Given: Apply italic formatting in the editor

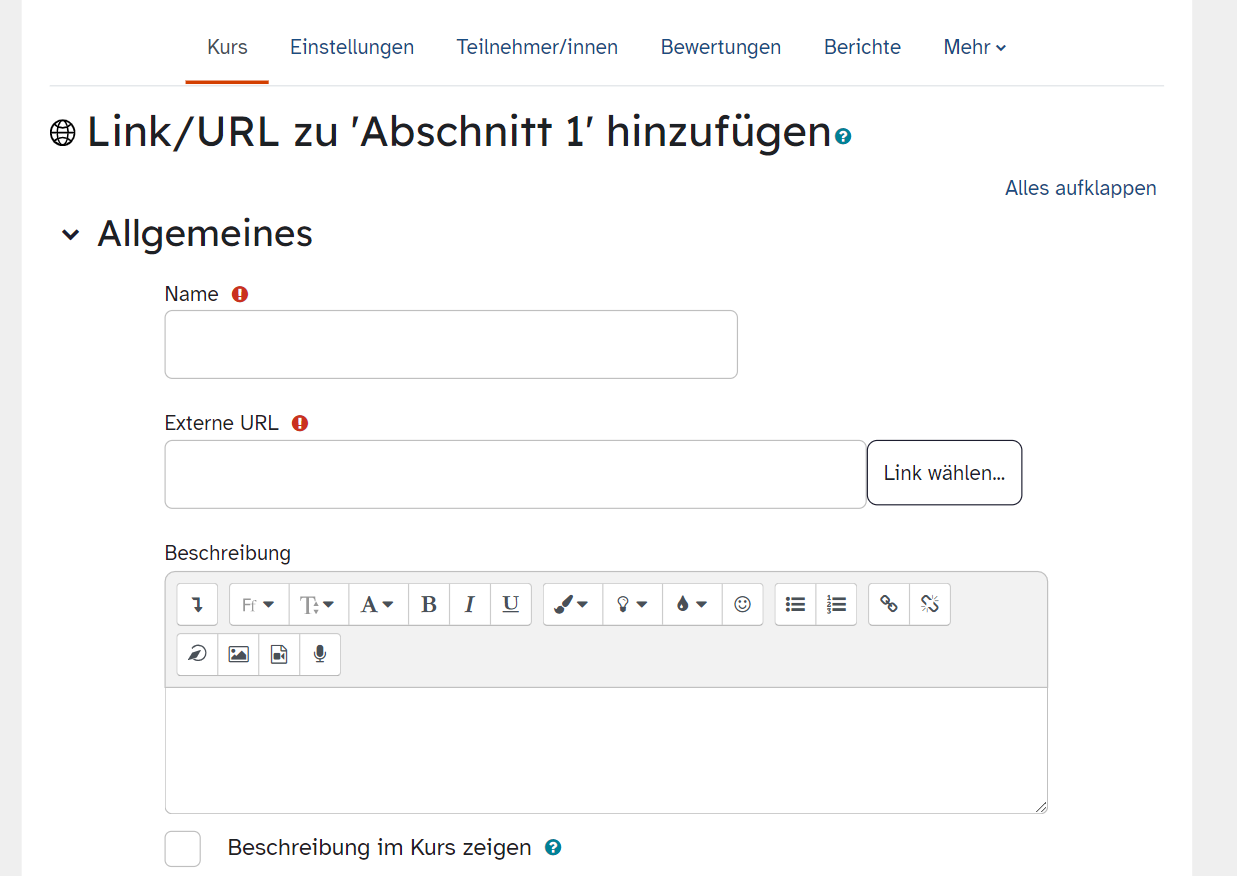Looking at the screenshot, I should click(469, 605).
